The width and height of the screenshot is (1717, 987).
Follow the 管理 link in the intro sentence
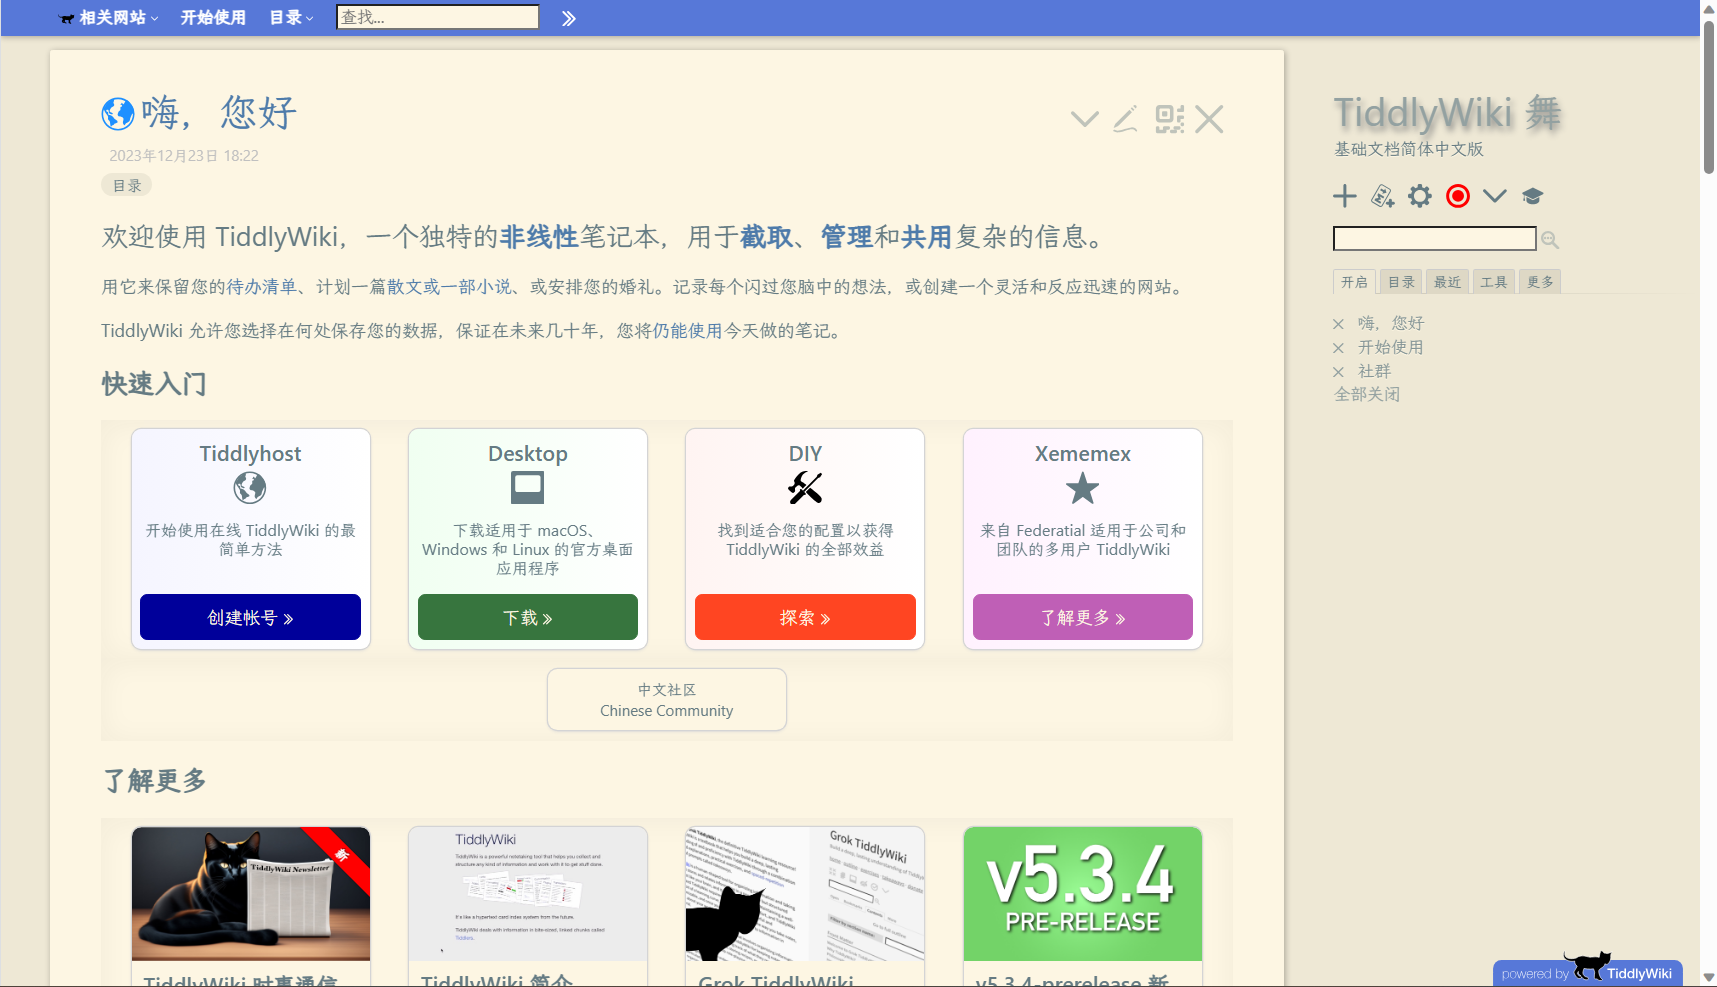click(847, 237)
